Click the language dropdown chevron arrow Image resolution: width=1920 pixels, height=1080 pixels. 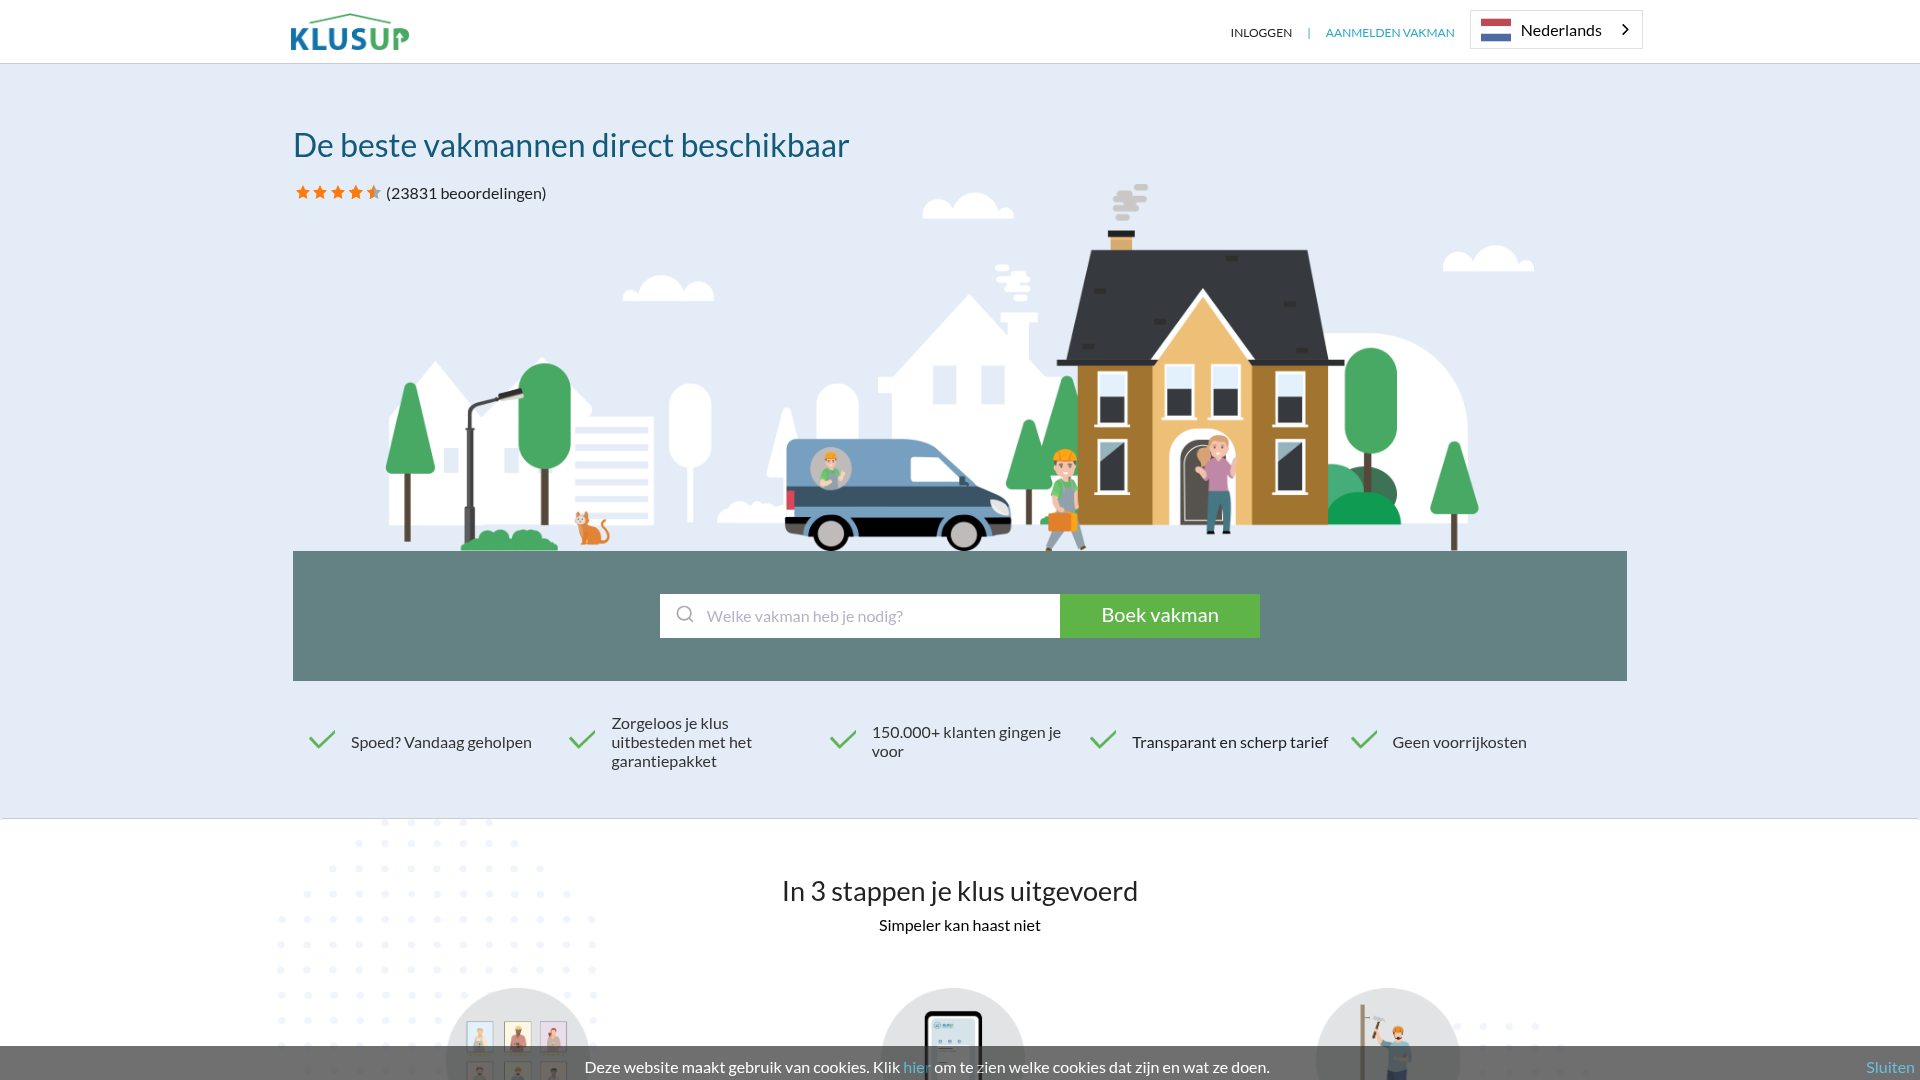[x=1625, y=30]
